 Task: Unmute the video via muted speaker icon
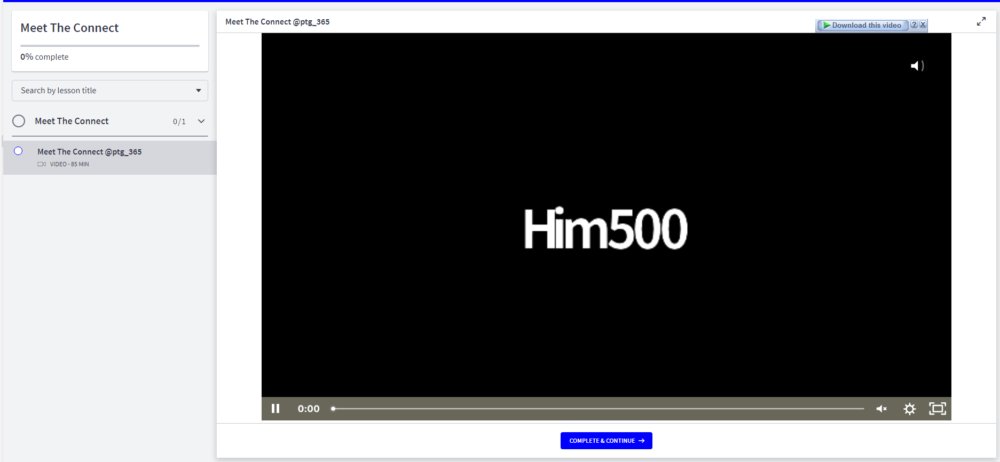[x=881, y=408]
